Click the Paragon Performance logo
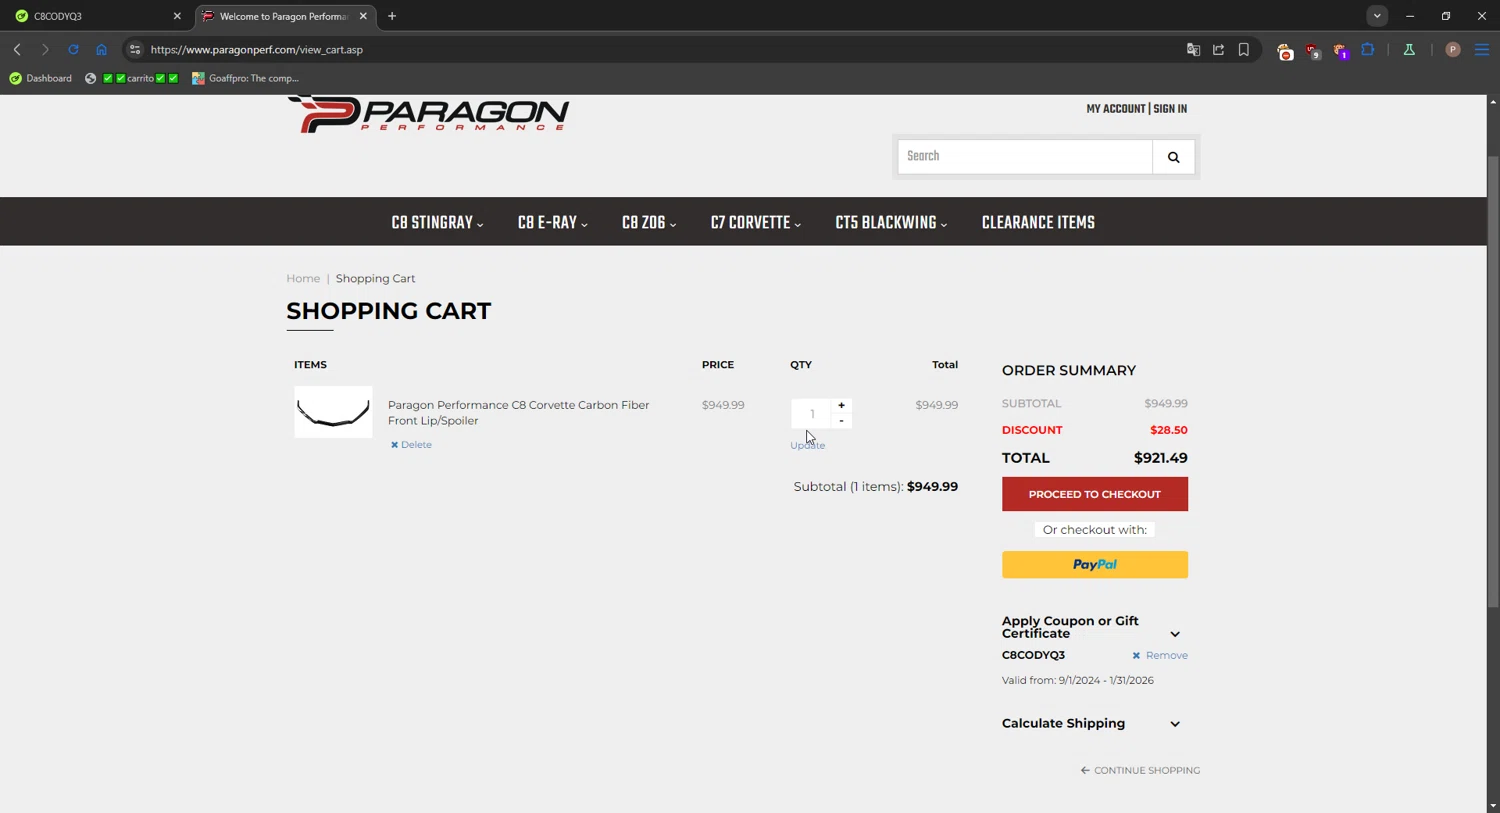Image resolution: width=1500 pixels, height=813 pixels. [428, 114]
